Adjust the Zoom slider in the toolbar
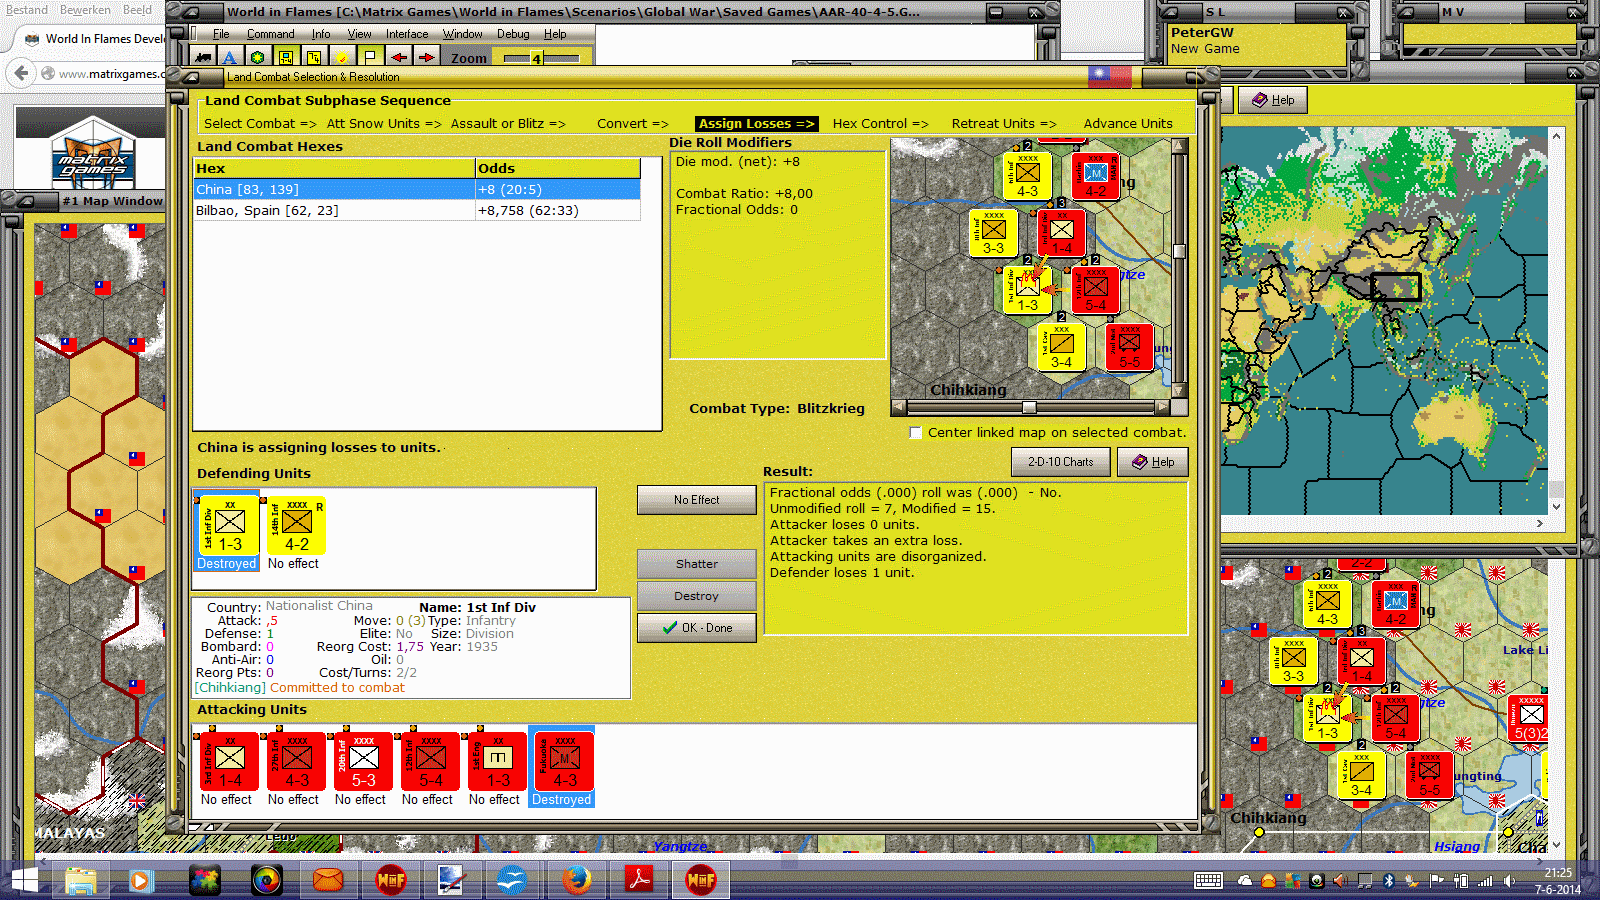 point(537,58)
